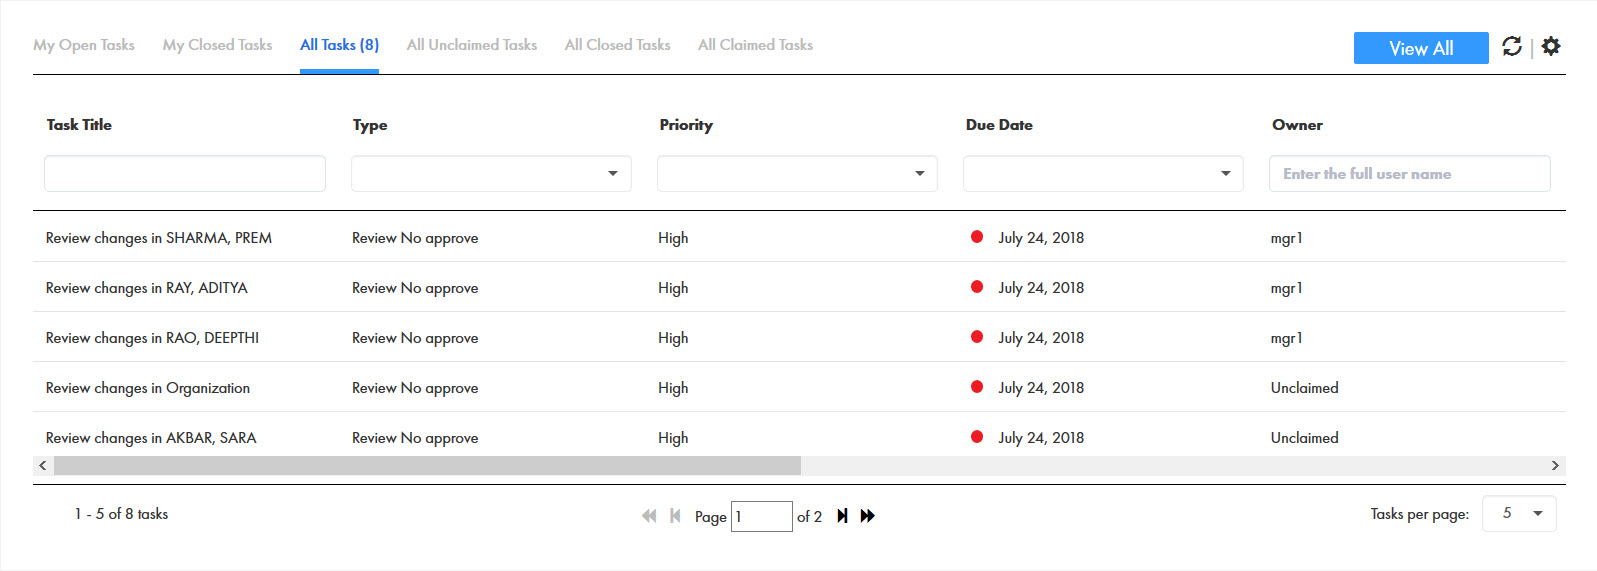Click the View All button
The image size is (1597, 571).
(x=1421, y=48)
